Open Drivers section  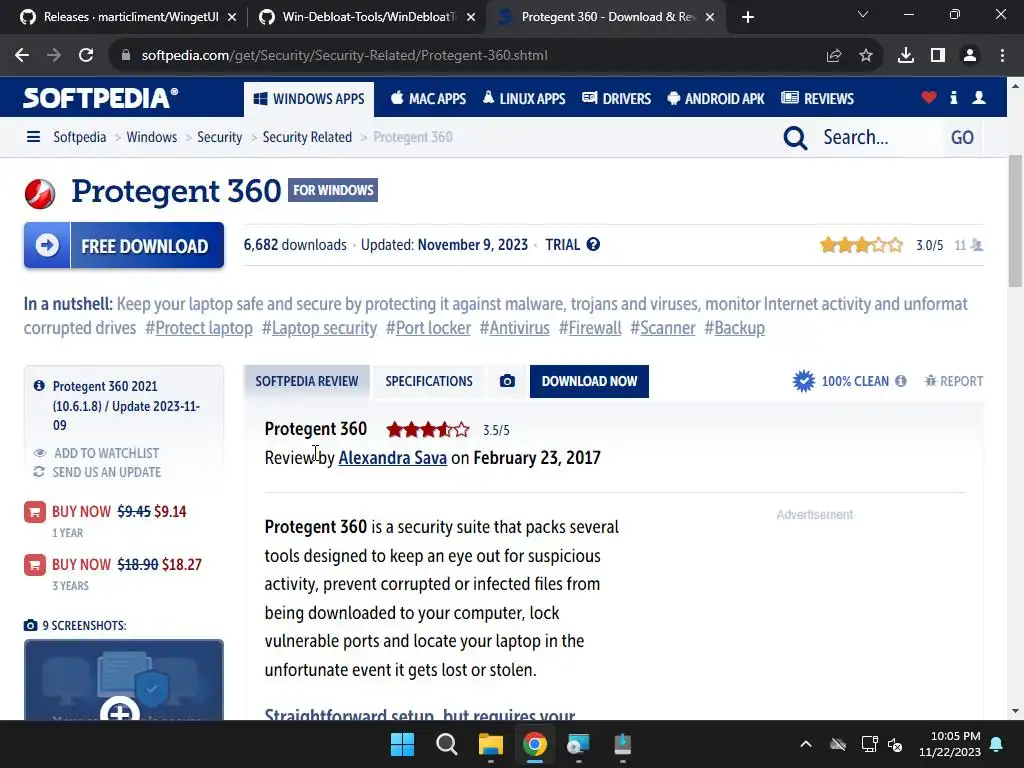[x=616, y=99]
